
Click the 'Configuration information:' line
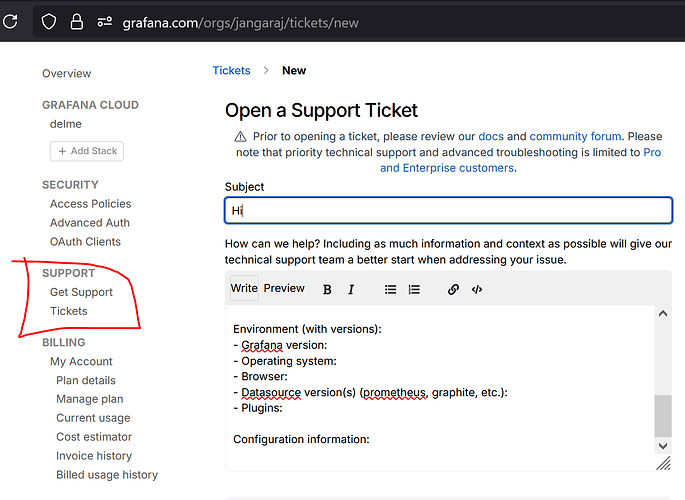tap(301, 439)
